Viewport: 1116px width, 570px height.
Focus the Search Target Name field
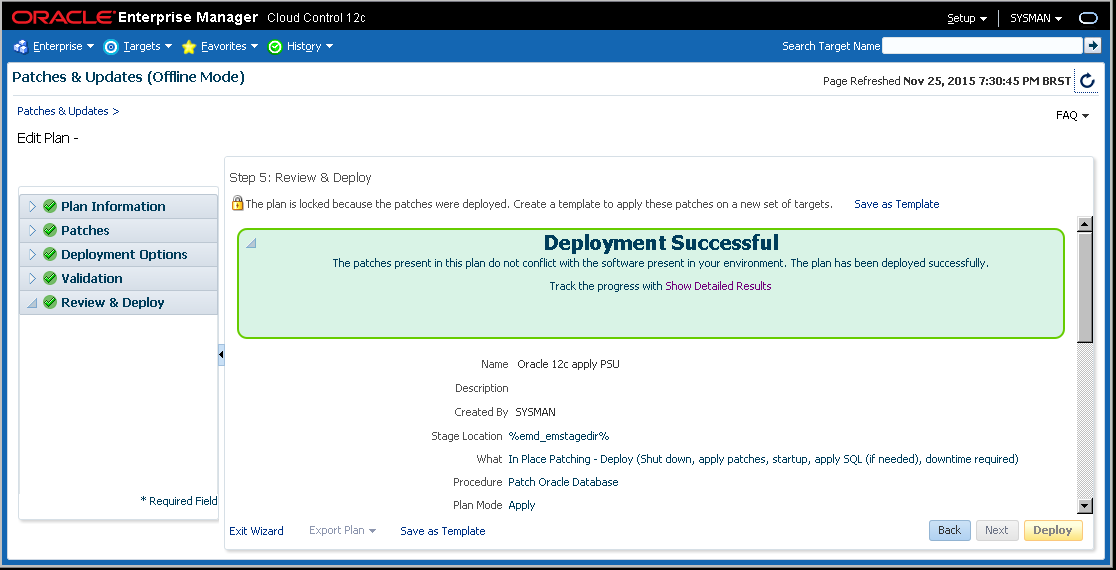(x=981, y=46)
